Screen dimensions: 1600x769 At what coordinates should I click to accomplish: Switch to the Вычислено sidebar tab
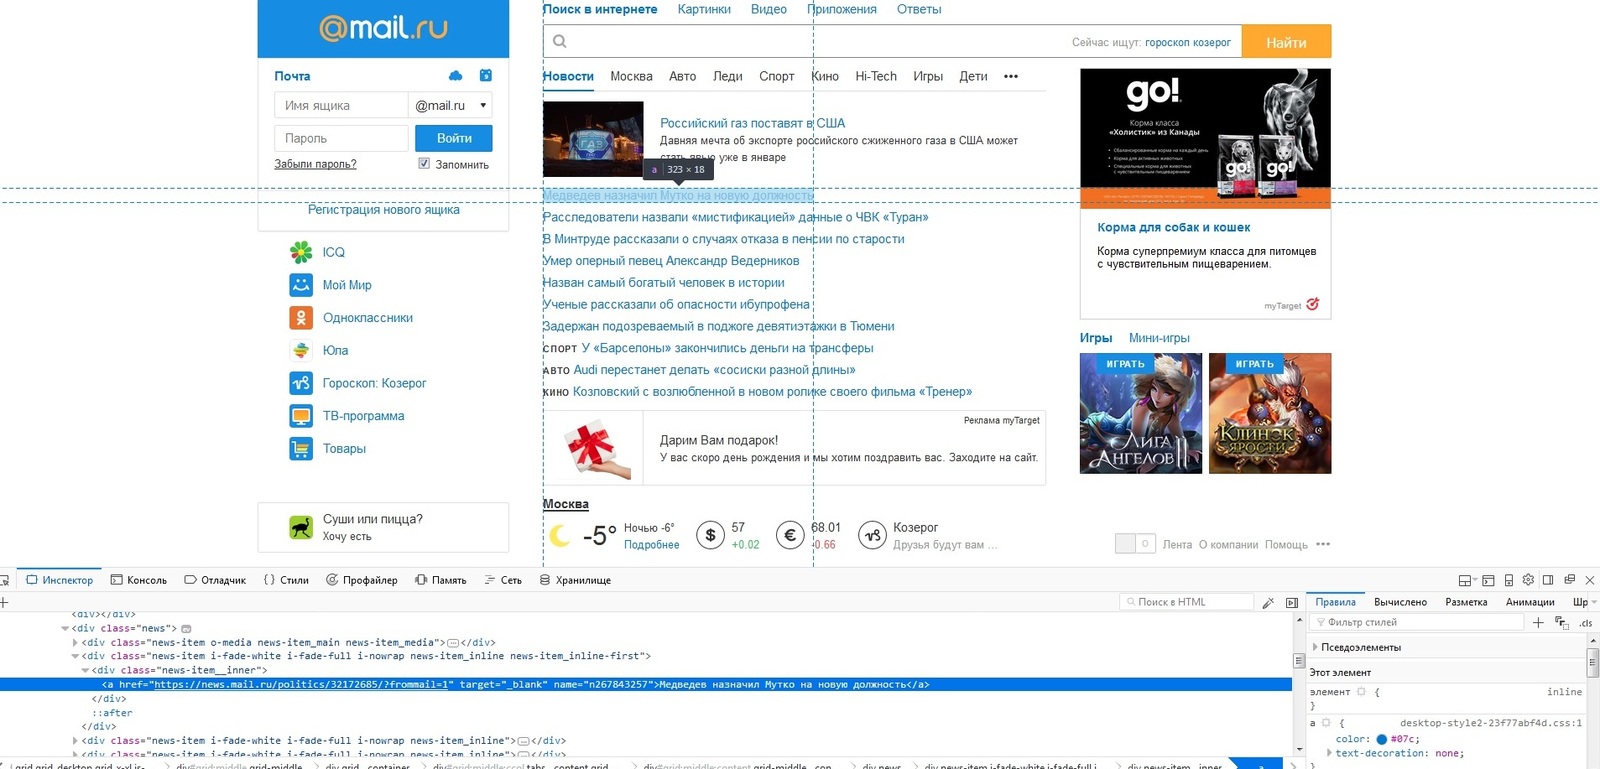coord(1400,602)
